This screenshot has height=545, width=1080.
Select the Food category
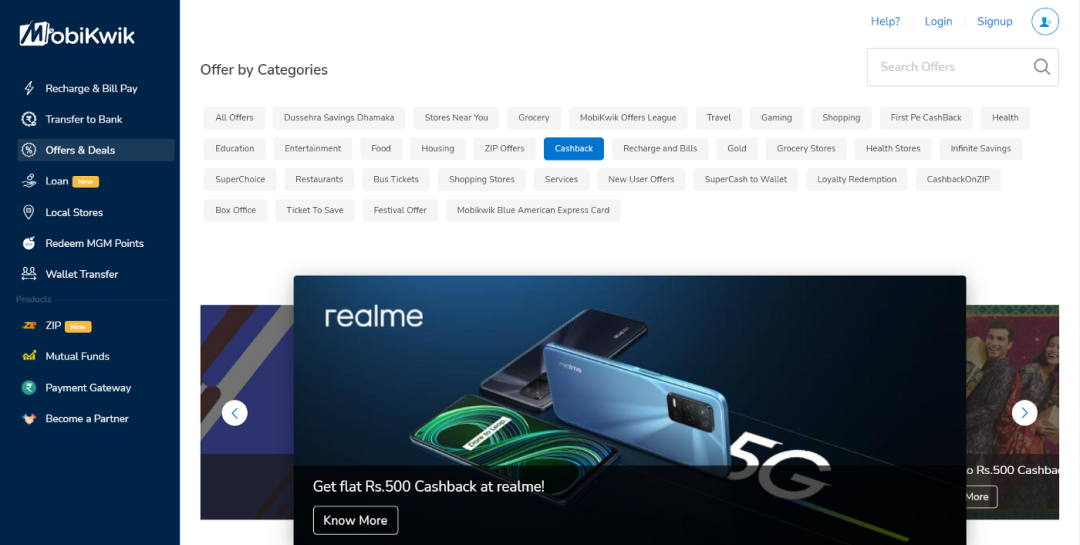pos(381,149)
